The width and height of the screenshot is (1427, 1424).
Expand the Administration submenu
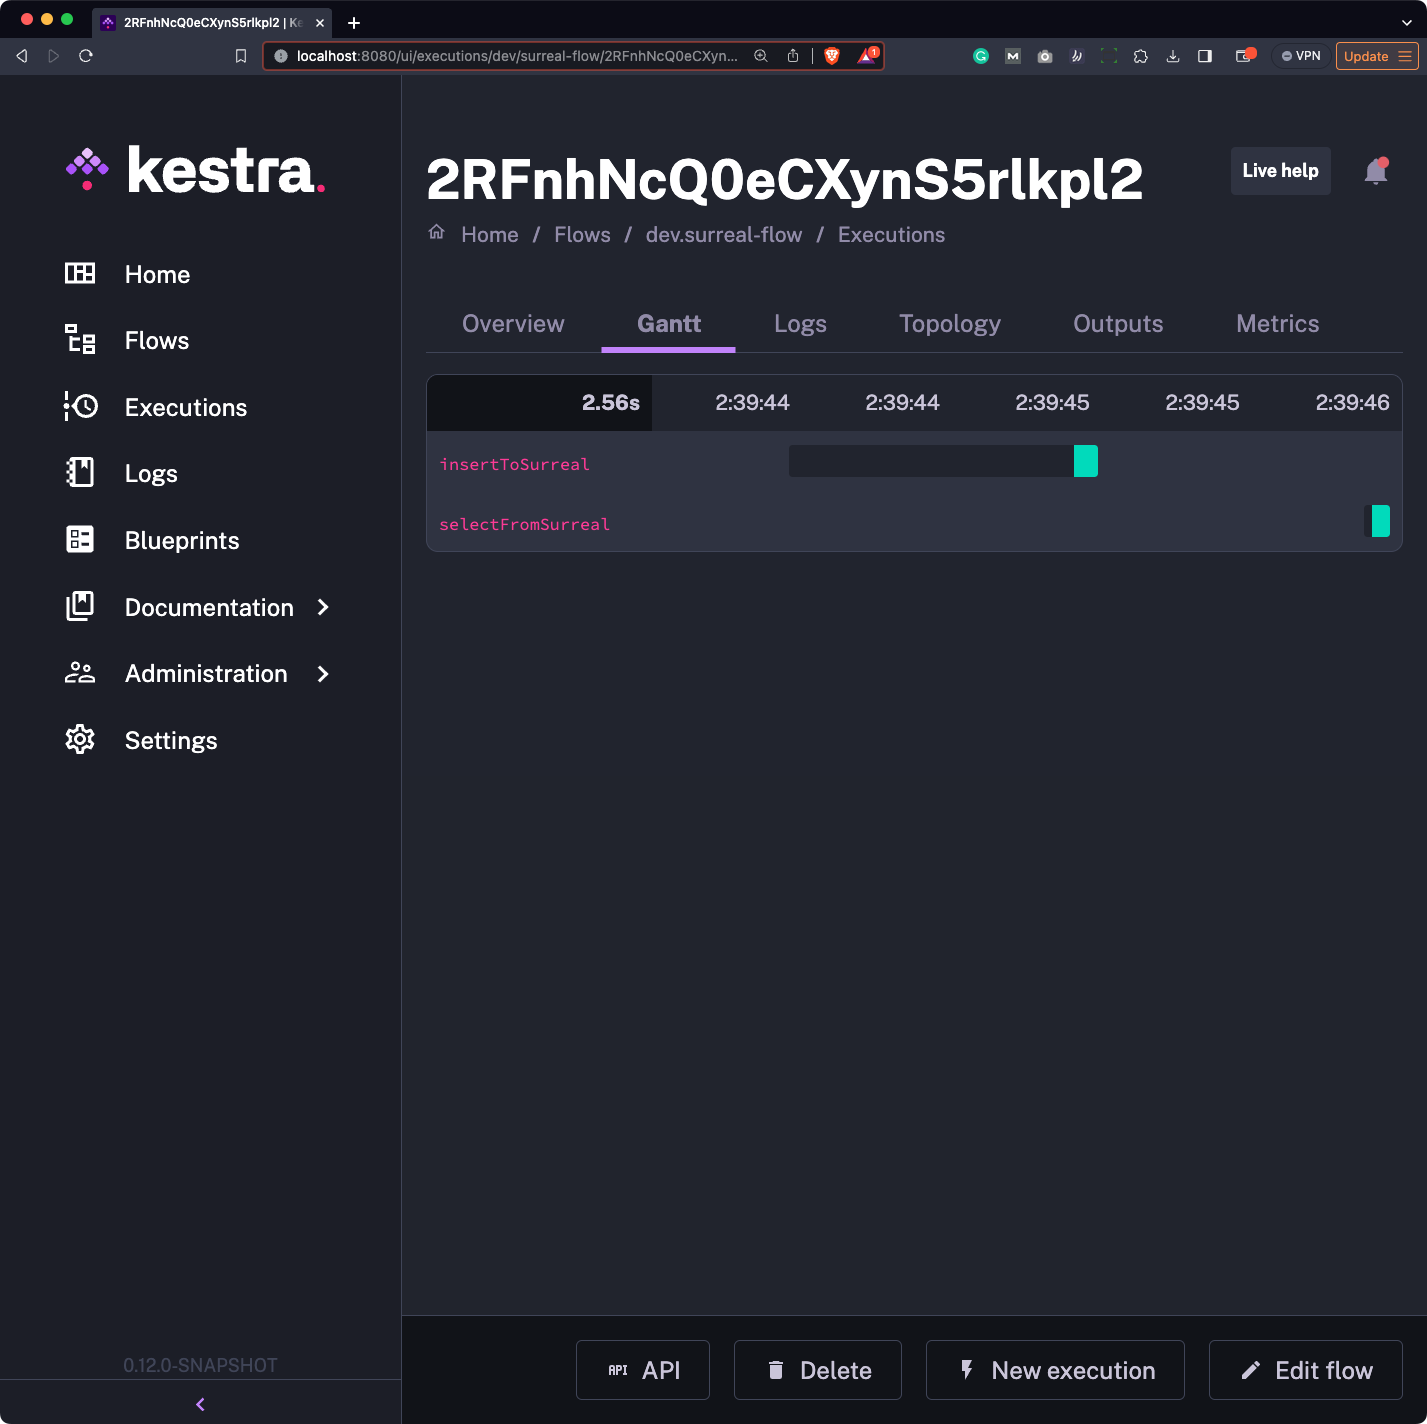323,674
